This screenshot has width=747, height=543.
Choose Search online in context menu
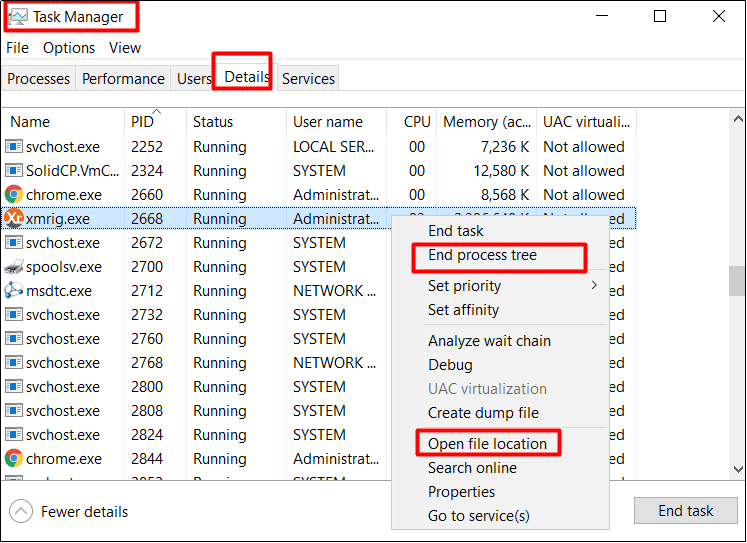[x=472, y=468]
